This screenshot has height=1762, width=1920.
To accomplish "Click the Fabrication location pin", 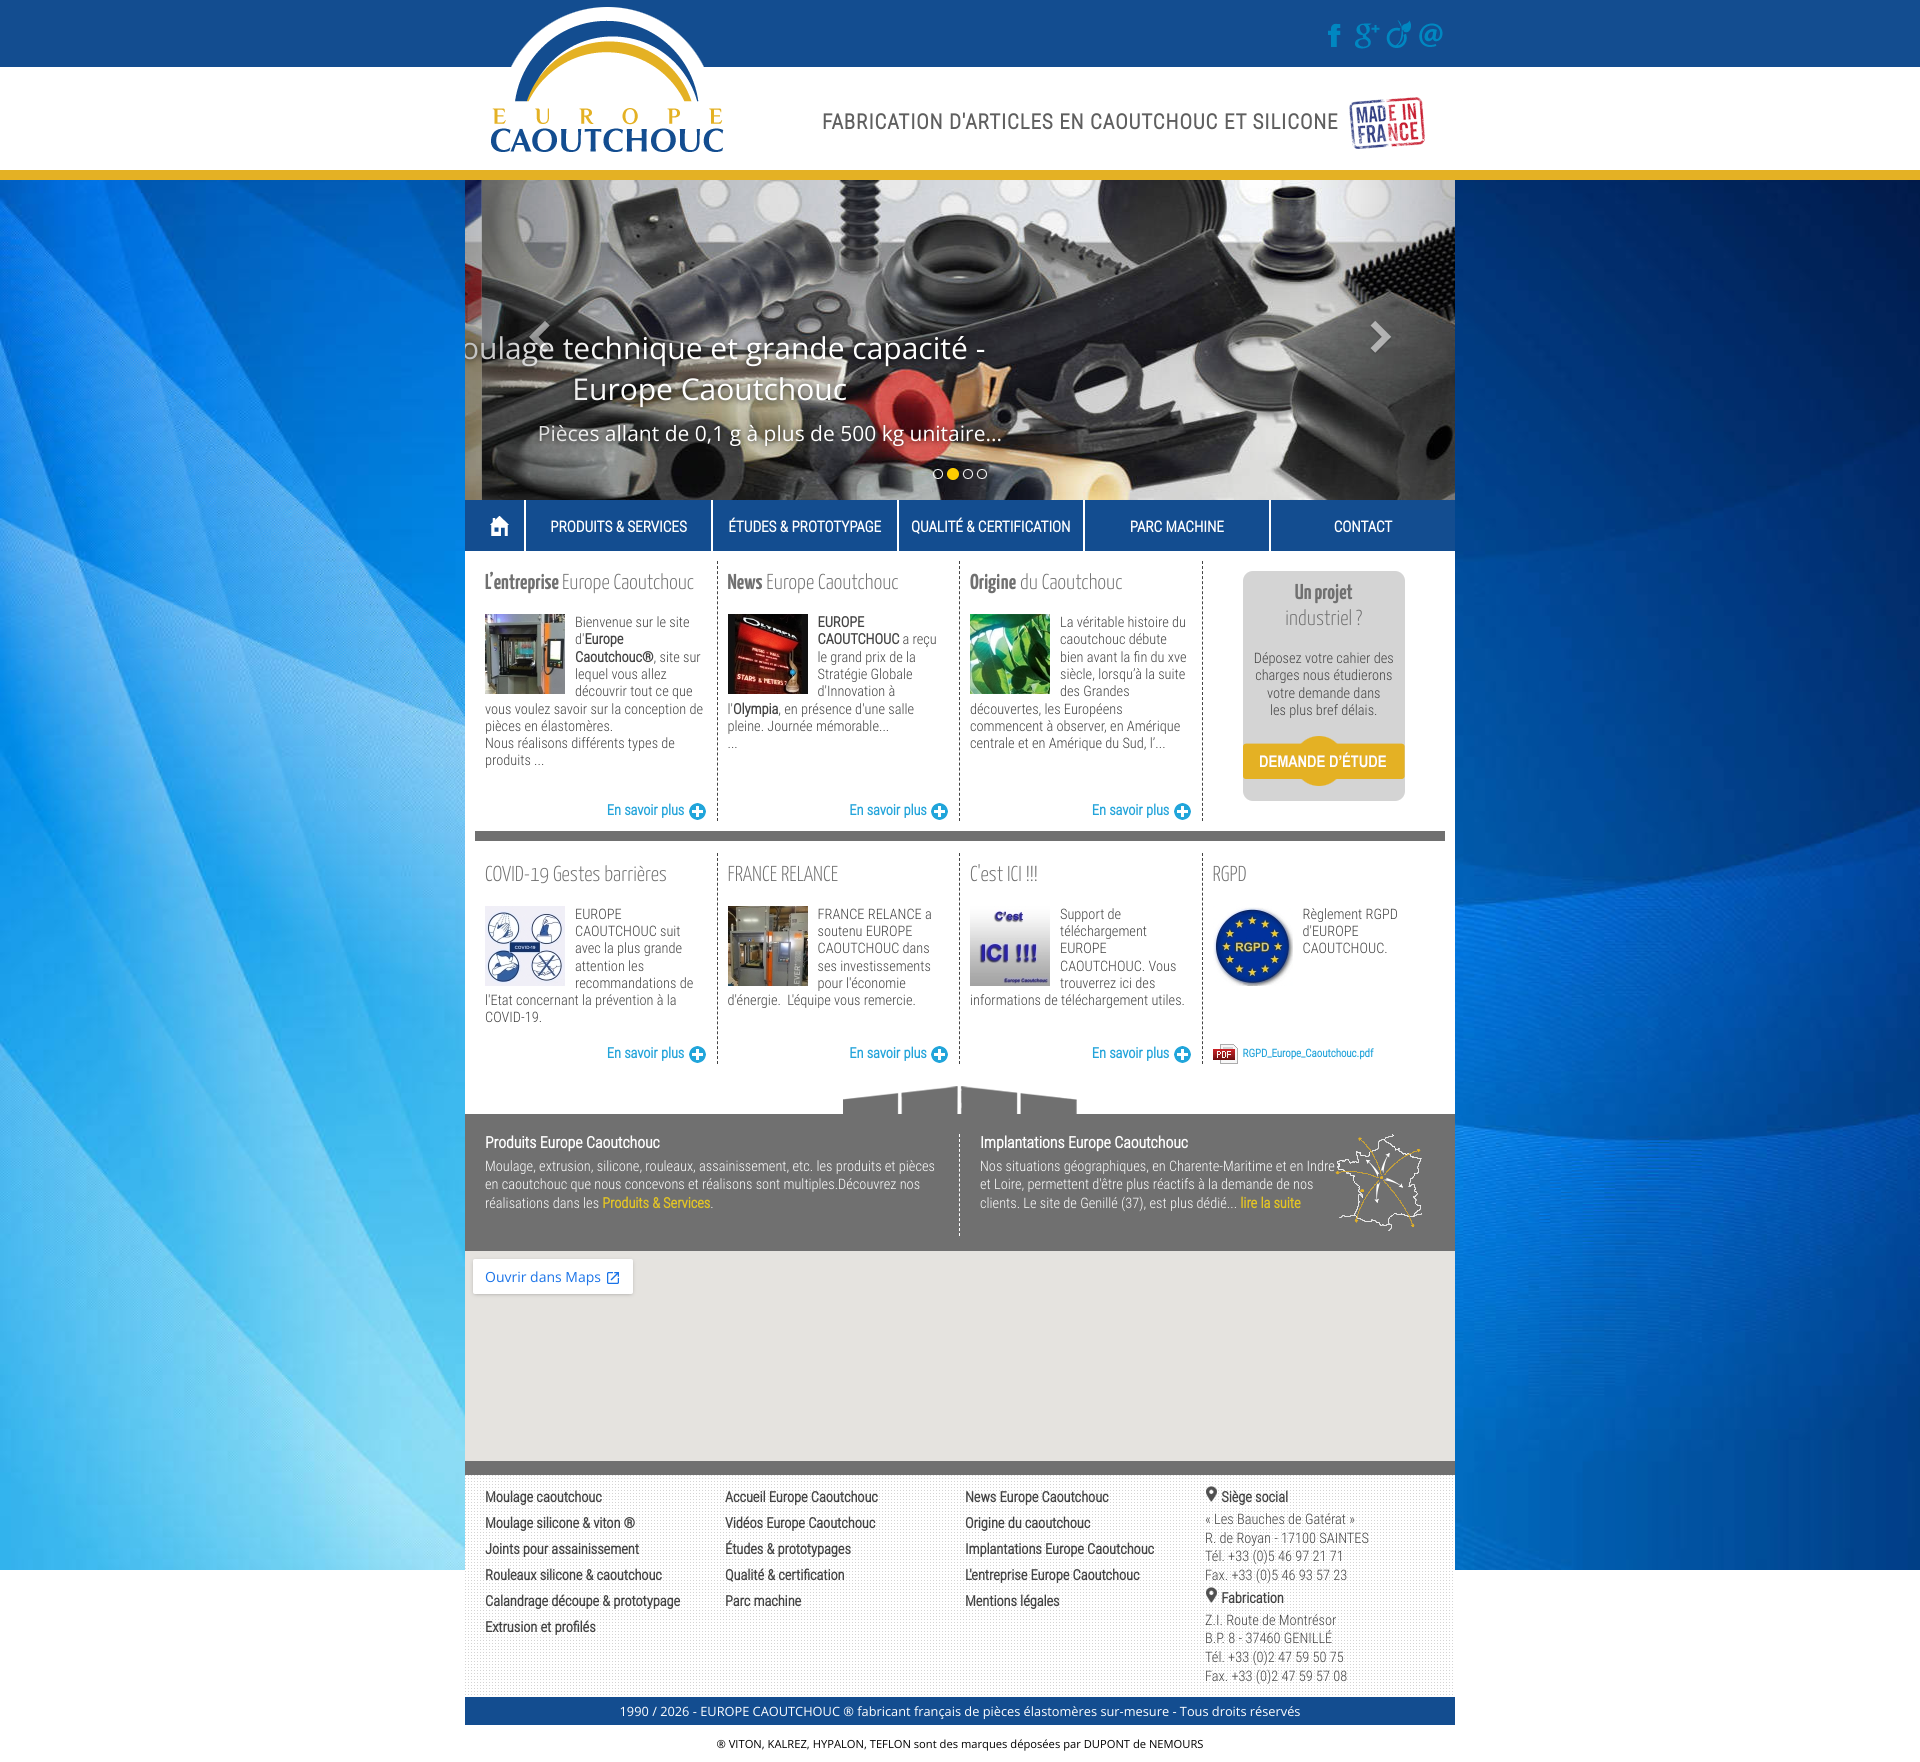I will [1211, 1596].
